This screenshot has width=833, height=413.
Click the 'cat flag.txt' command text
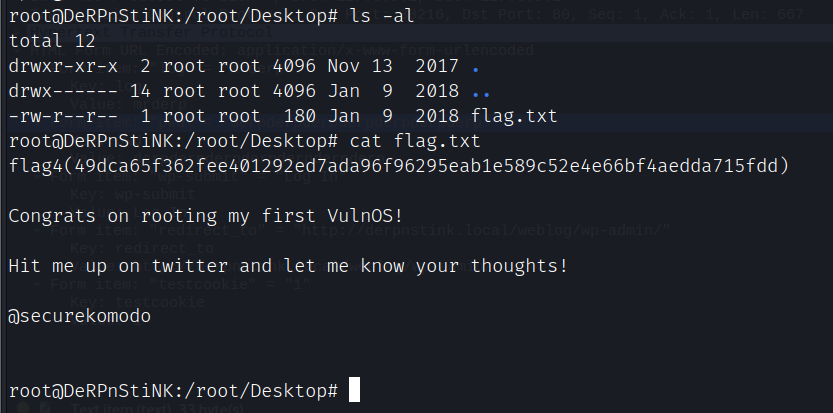pyautogui.click(x=401, y=141)
